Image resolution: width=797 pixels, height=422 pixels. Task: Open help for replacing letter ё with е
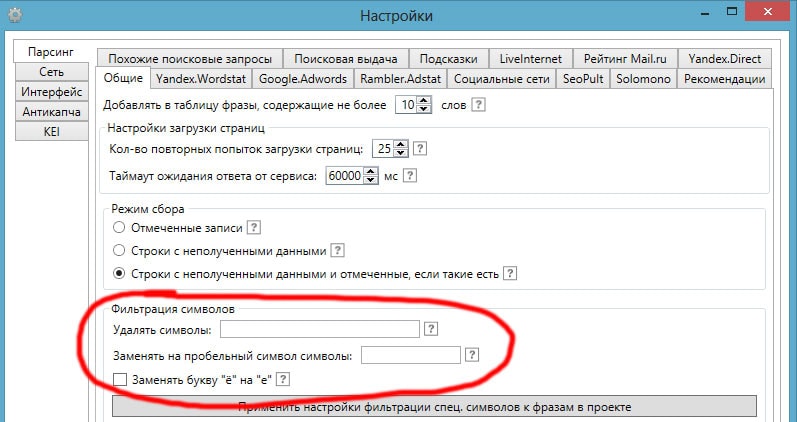click(x=283, y=379)
